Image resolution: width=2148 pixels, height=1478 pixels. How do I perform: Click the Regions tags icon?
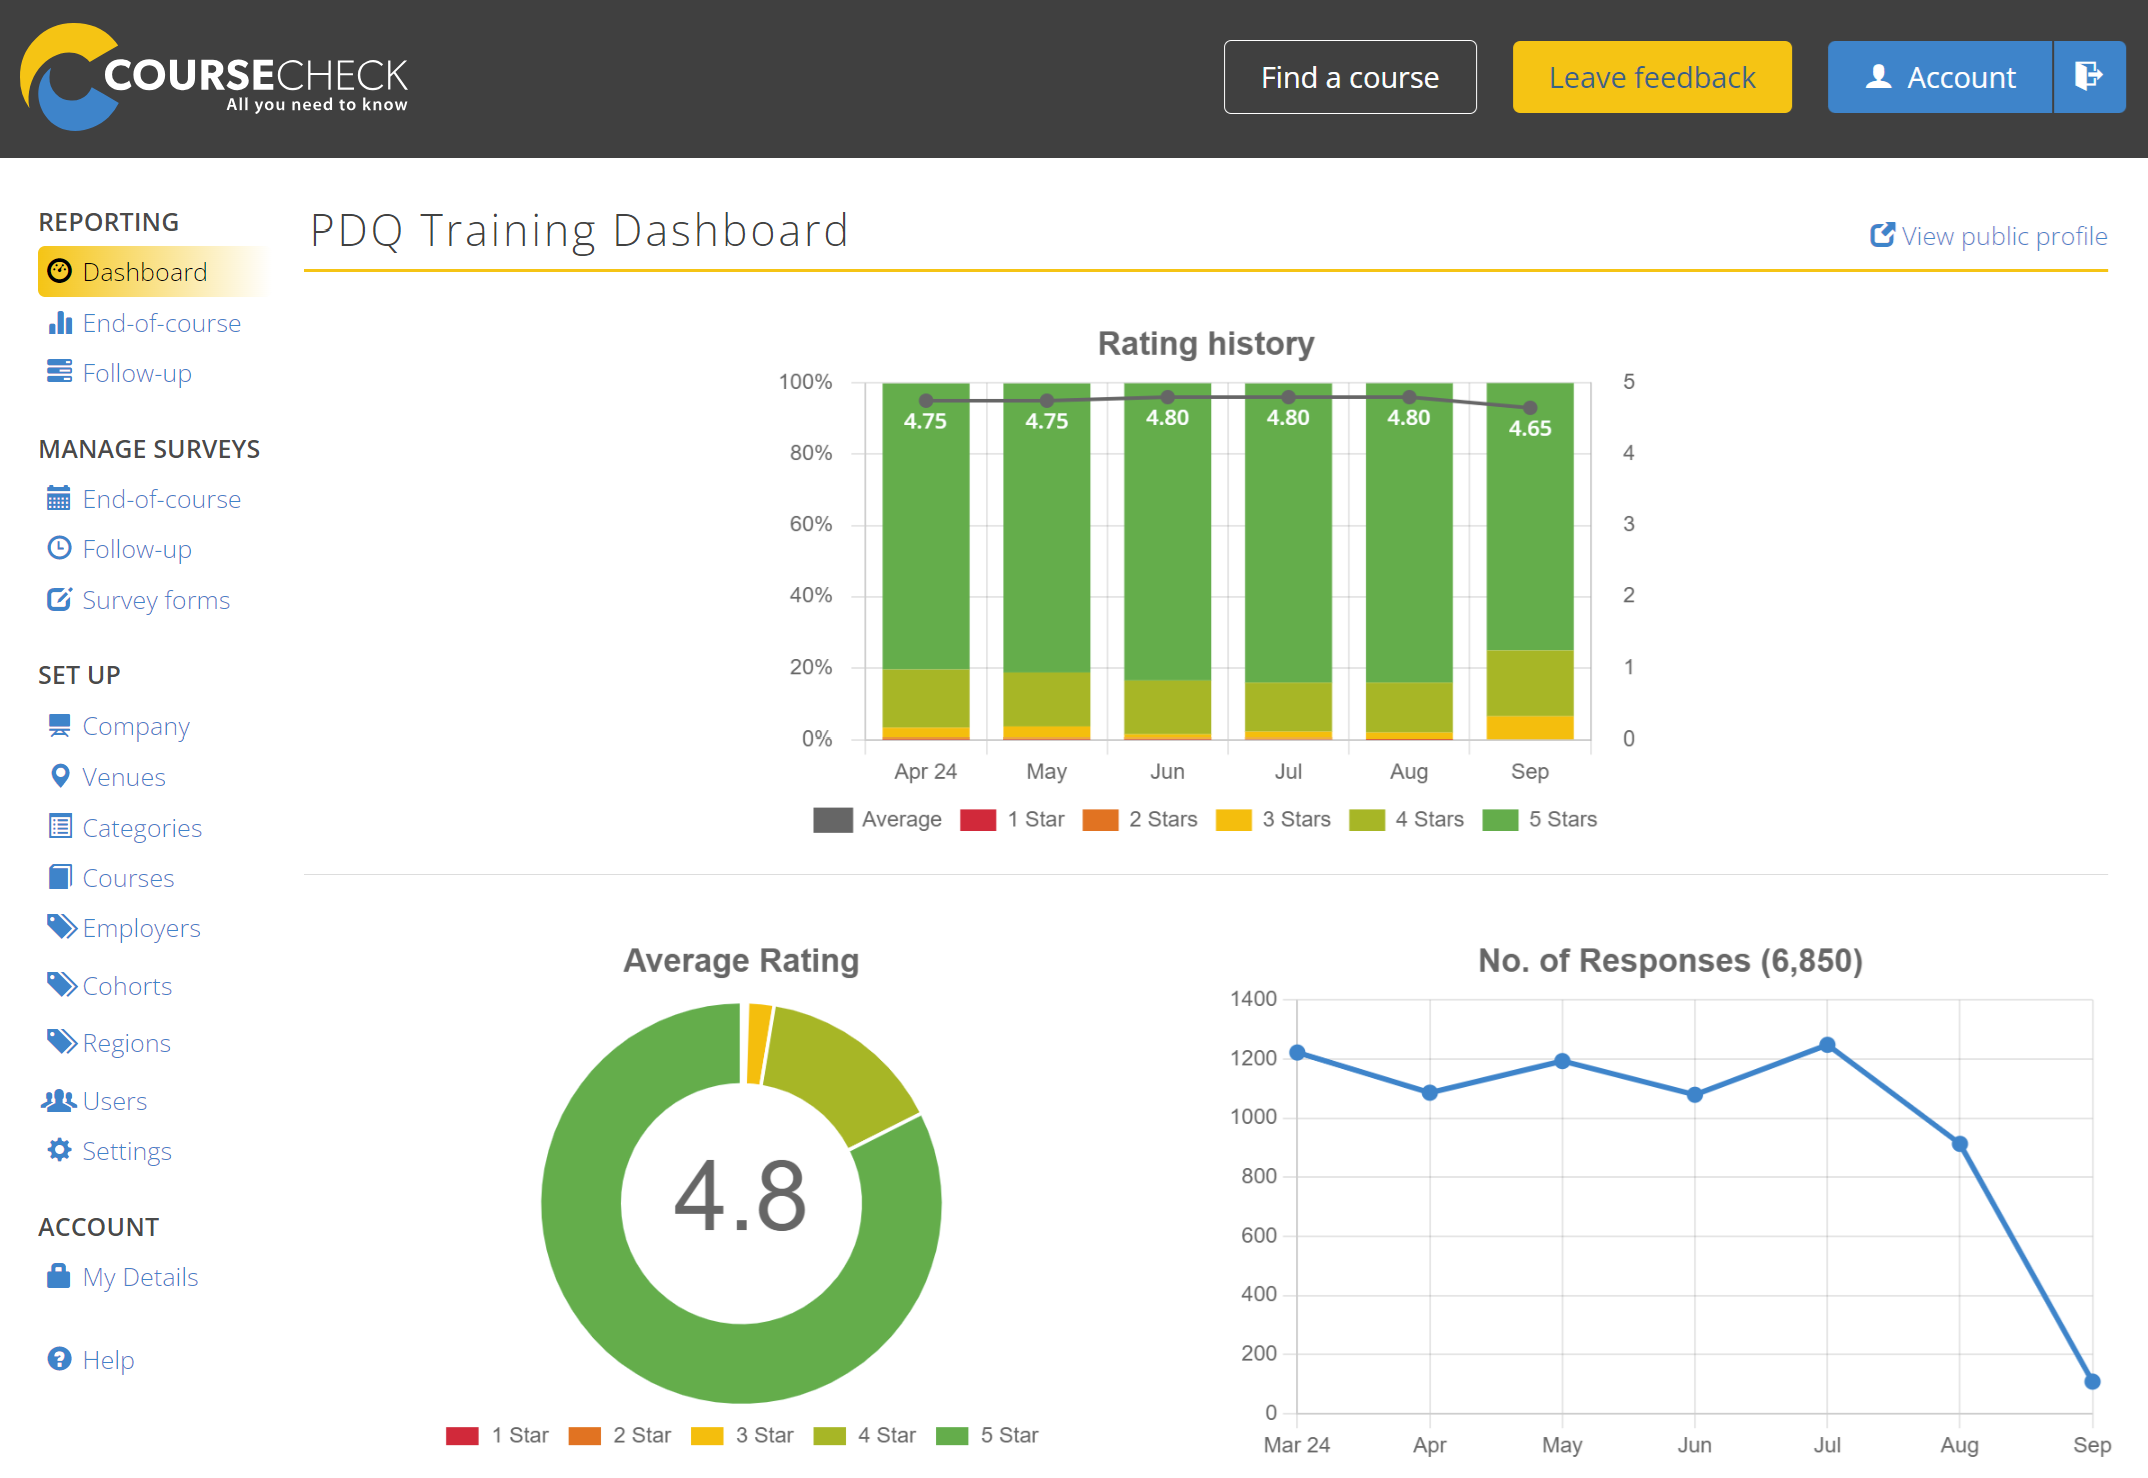tap(62, 1042)
